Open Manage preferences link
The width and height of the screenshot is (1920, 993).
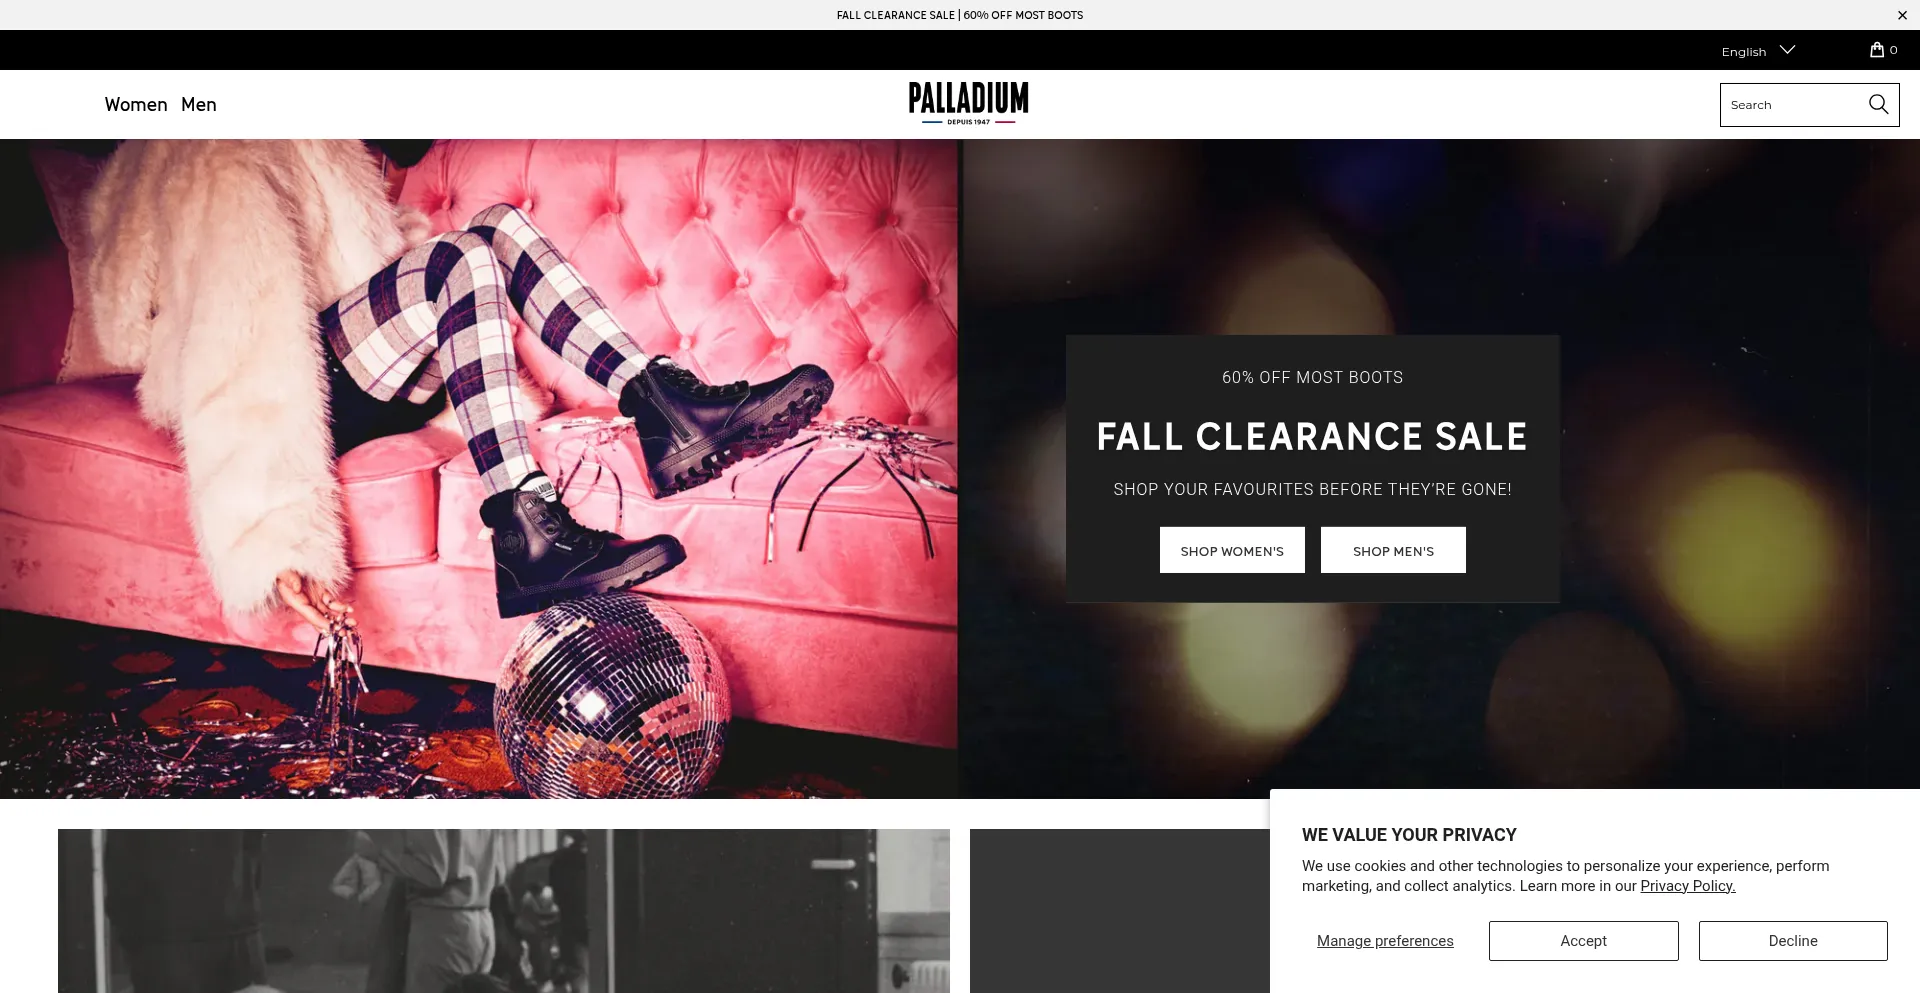pos(1385,941)
